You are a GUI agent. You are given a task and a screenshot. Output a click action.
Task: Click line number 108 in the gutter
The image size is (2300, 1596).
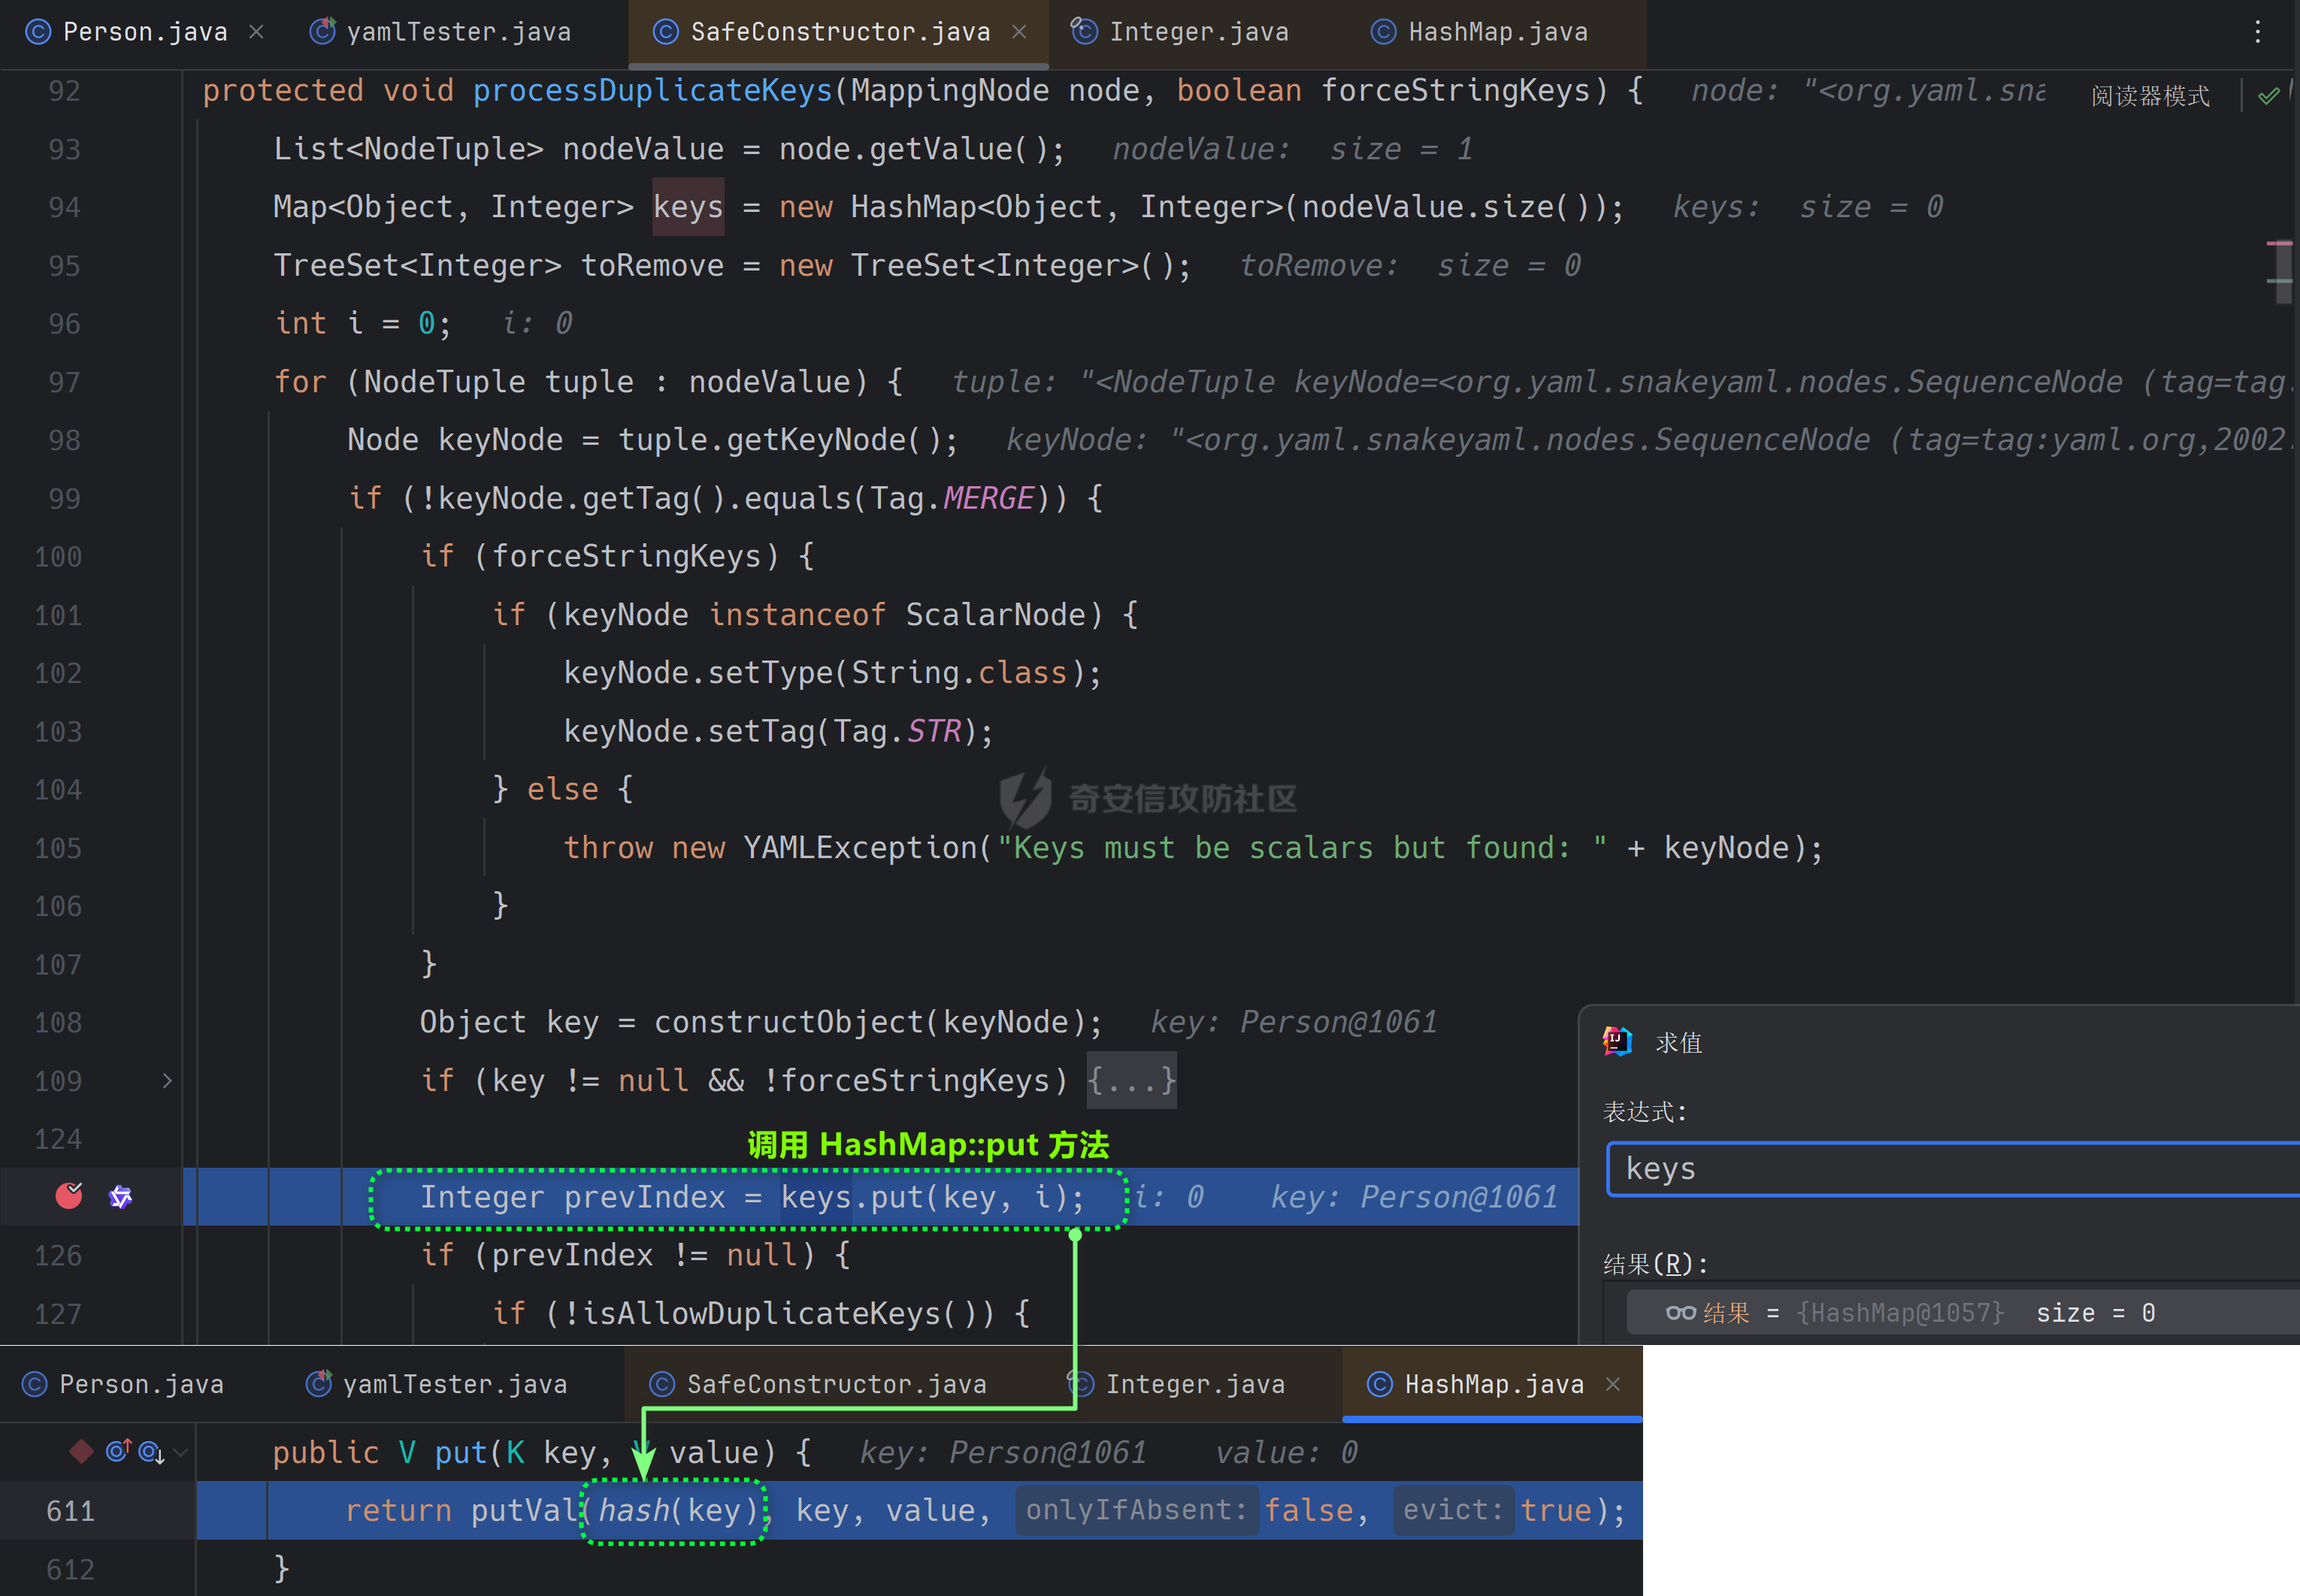pyautogui.click(x=58, y=1022)
